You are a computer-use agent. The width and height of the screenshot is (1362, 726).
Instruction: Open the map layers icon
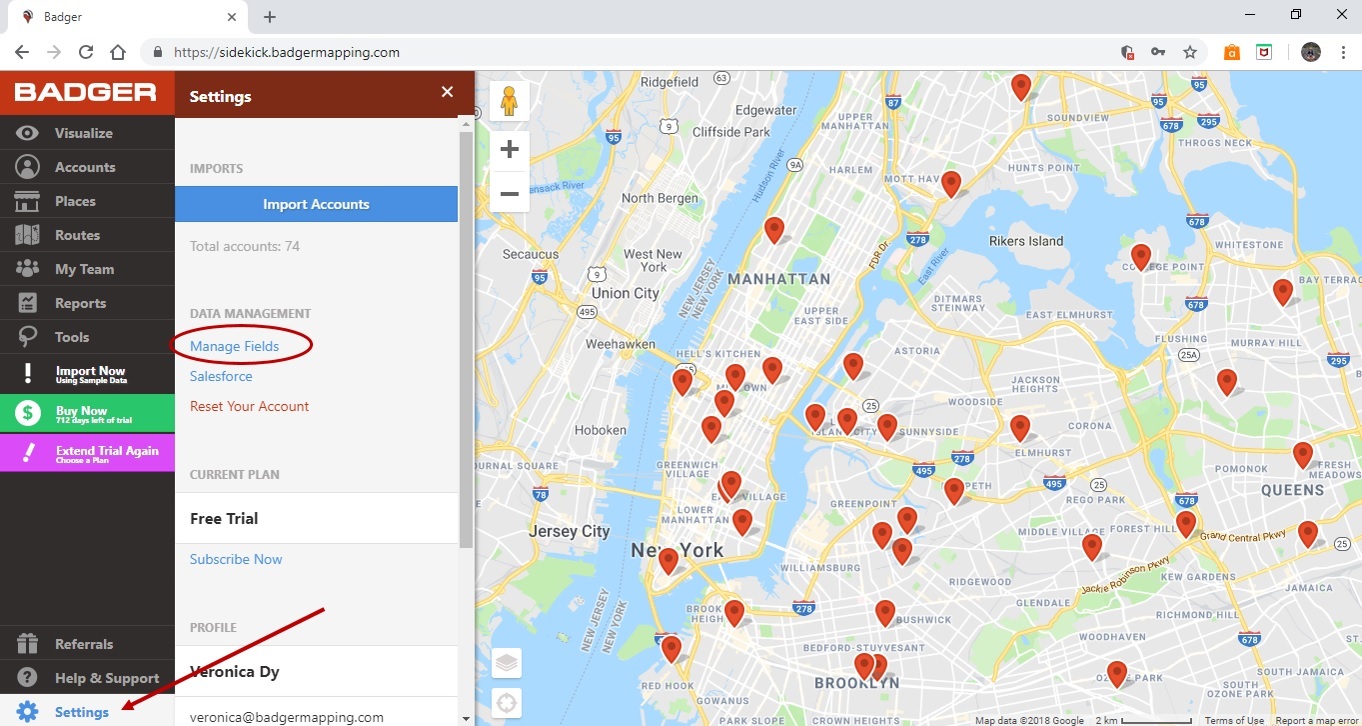tap(507, 663)
